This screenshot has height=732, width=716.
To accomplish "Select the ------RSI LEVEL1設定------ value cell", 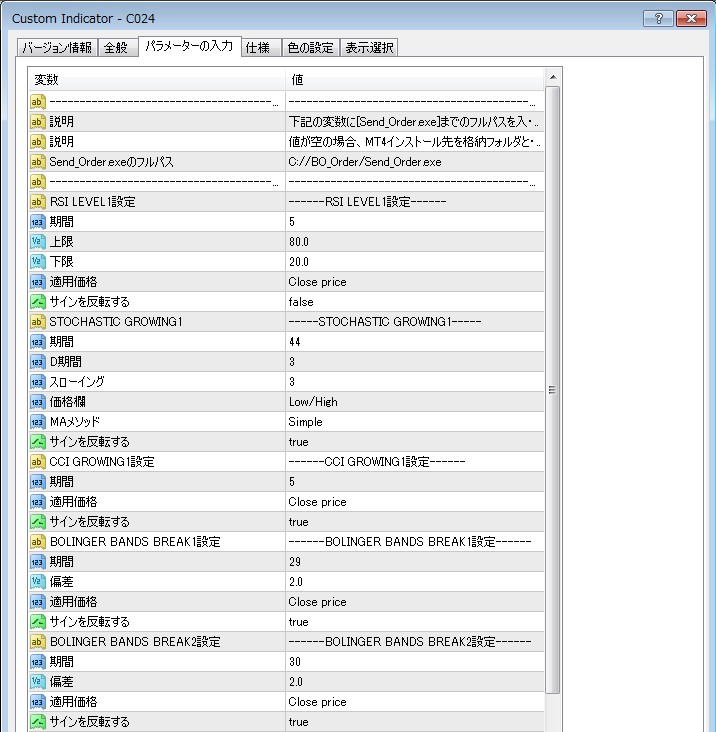I will [x=414, y=202].
